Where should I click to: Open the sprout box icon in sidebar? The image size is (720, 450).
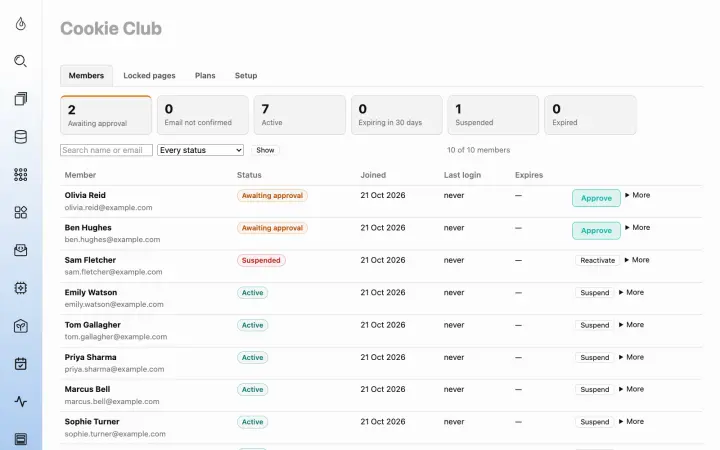click(21, 326)
